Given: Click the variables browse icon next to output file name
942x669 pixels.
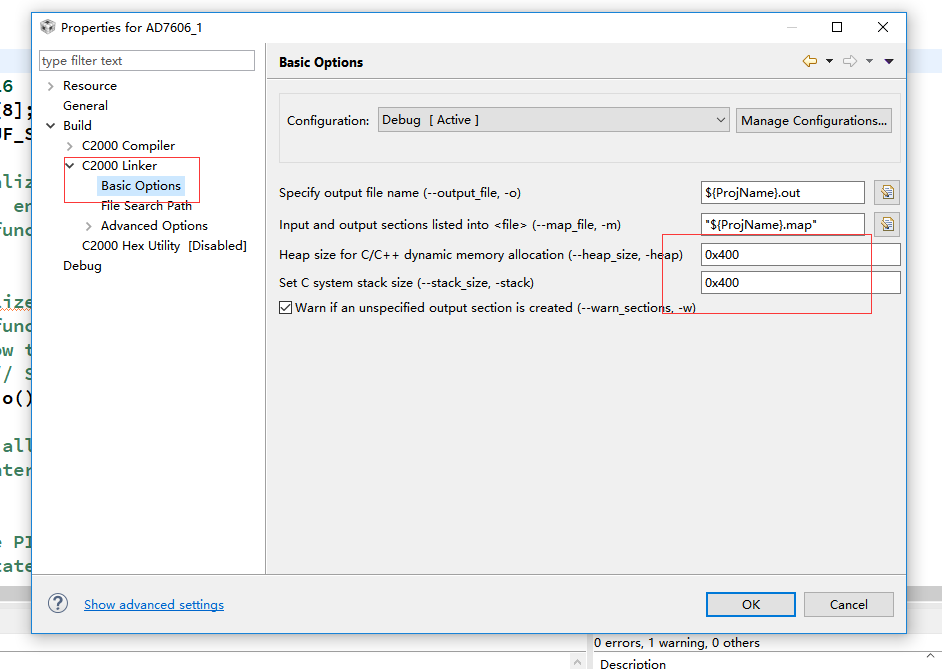Looking at the screenshot, I should click(x=887, y=192).
